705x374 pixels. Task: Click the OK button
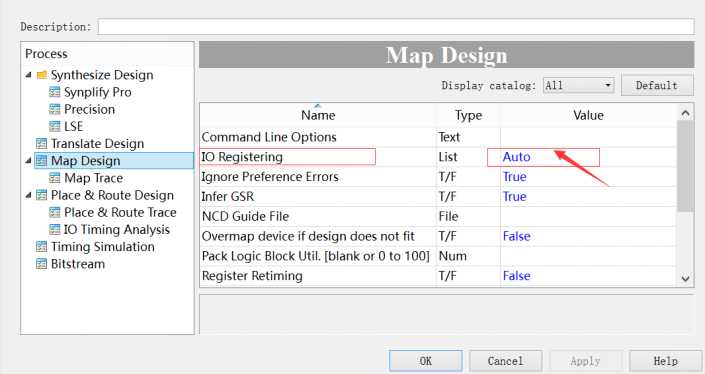pyautogui.click(x=426, y=361)
